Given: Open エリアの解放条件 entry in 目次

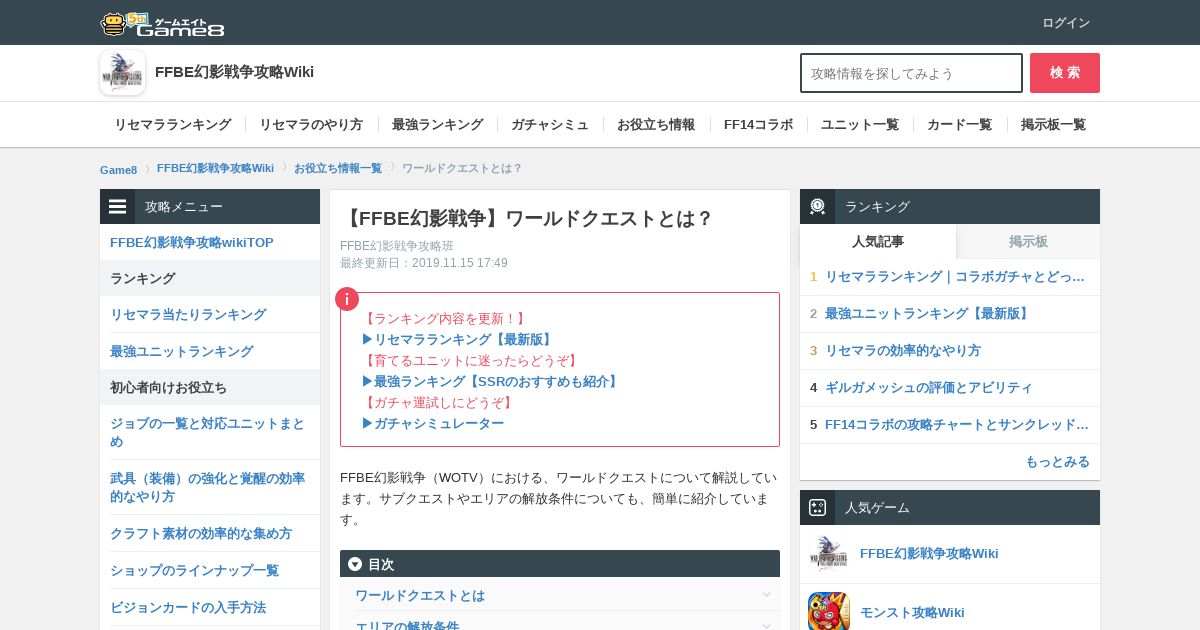Looking at the screenshot, I should (407, 626).
